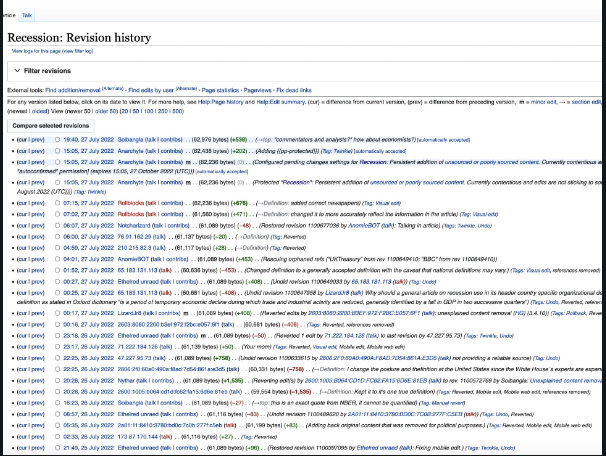Switch to the Talk tab

(27, 15)
